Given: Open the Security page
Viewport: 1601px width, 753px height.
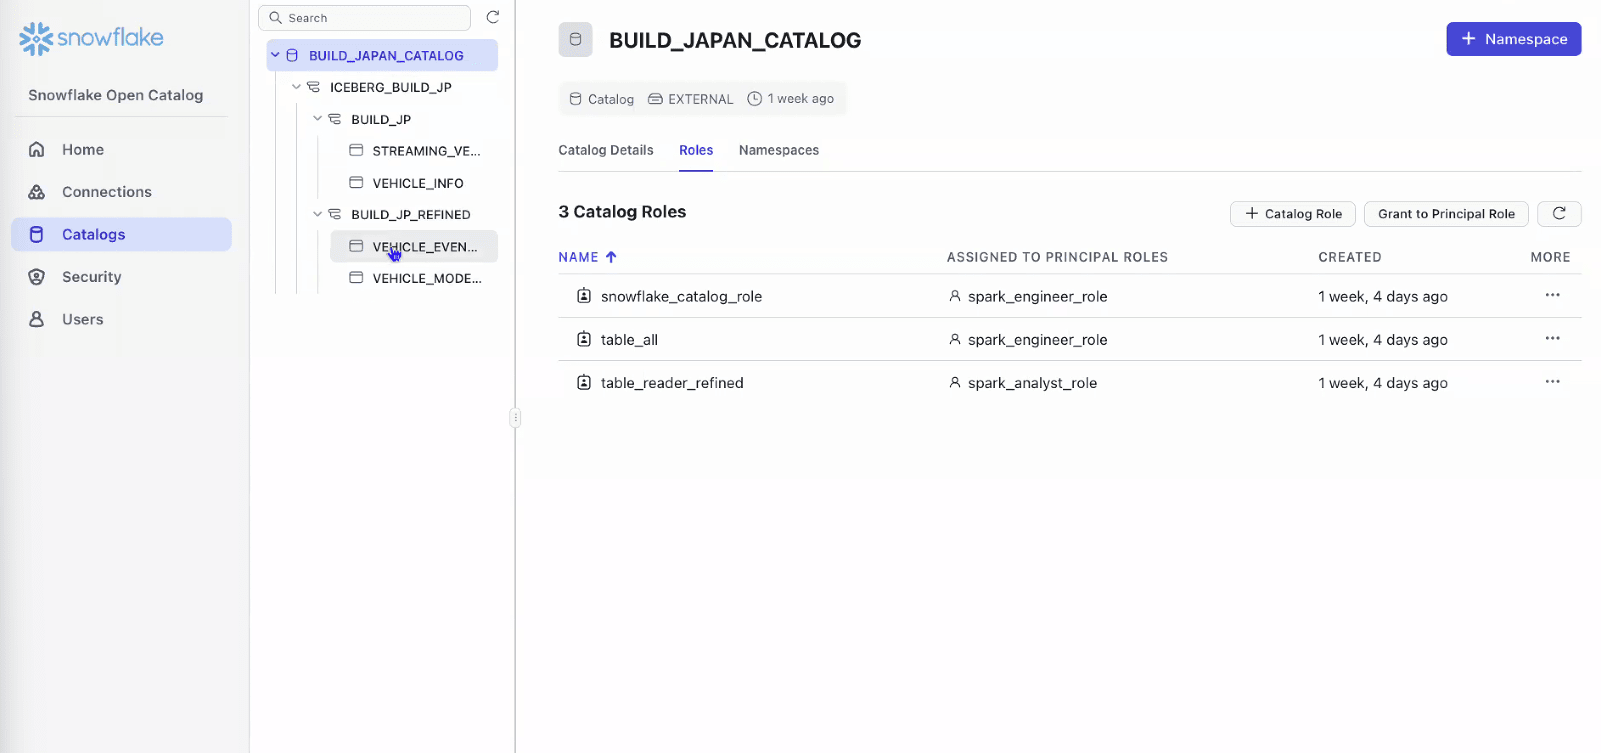Looking at the screenshot, I should point(121,277).
